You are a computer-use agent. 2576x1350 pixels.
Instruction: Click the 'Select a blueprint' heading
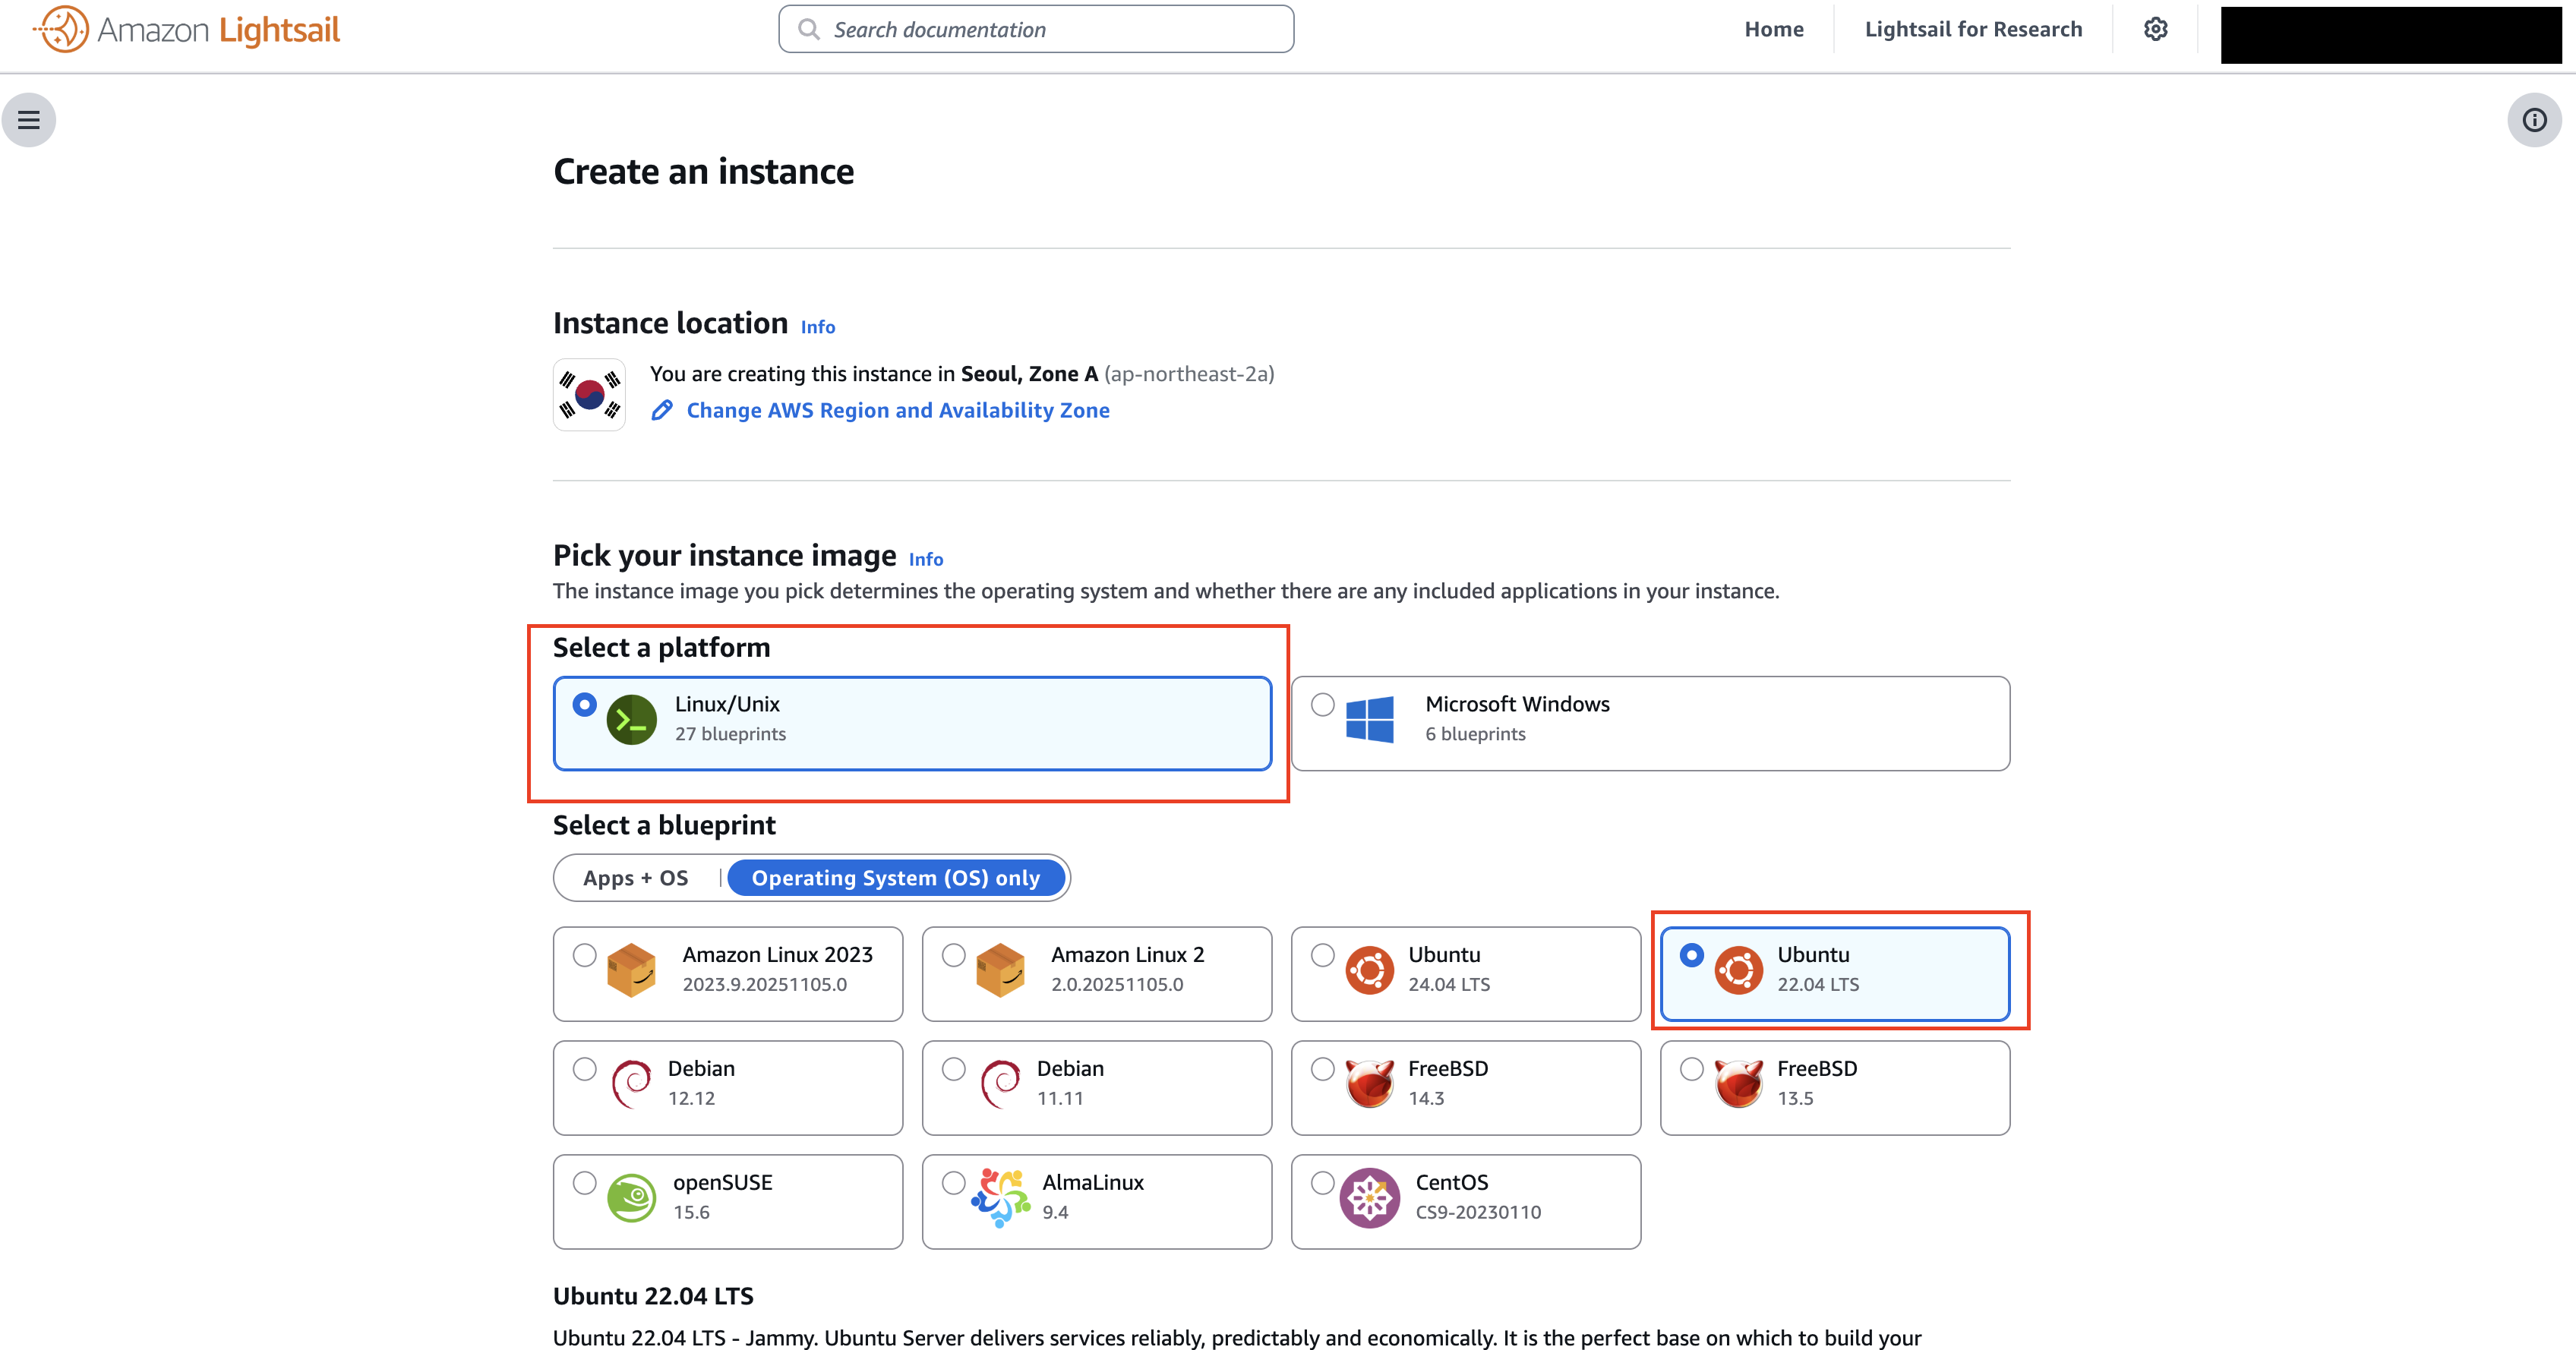[664, 825]
